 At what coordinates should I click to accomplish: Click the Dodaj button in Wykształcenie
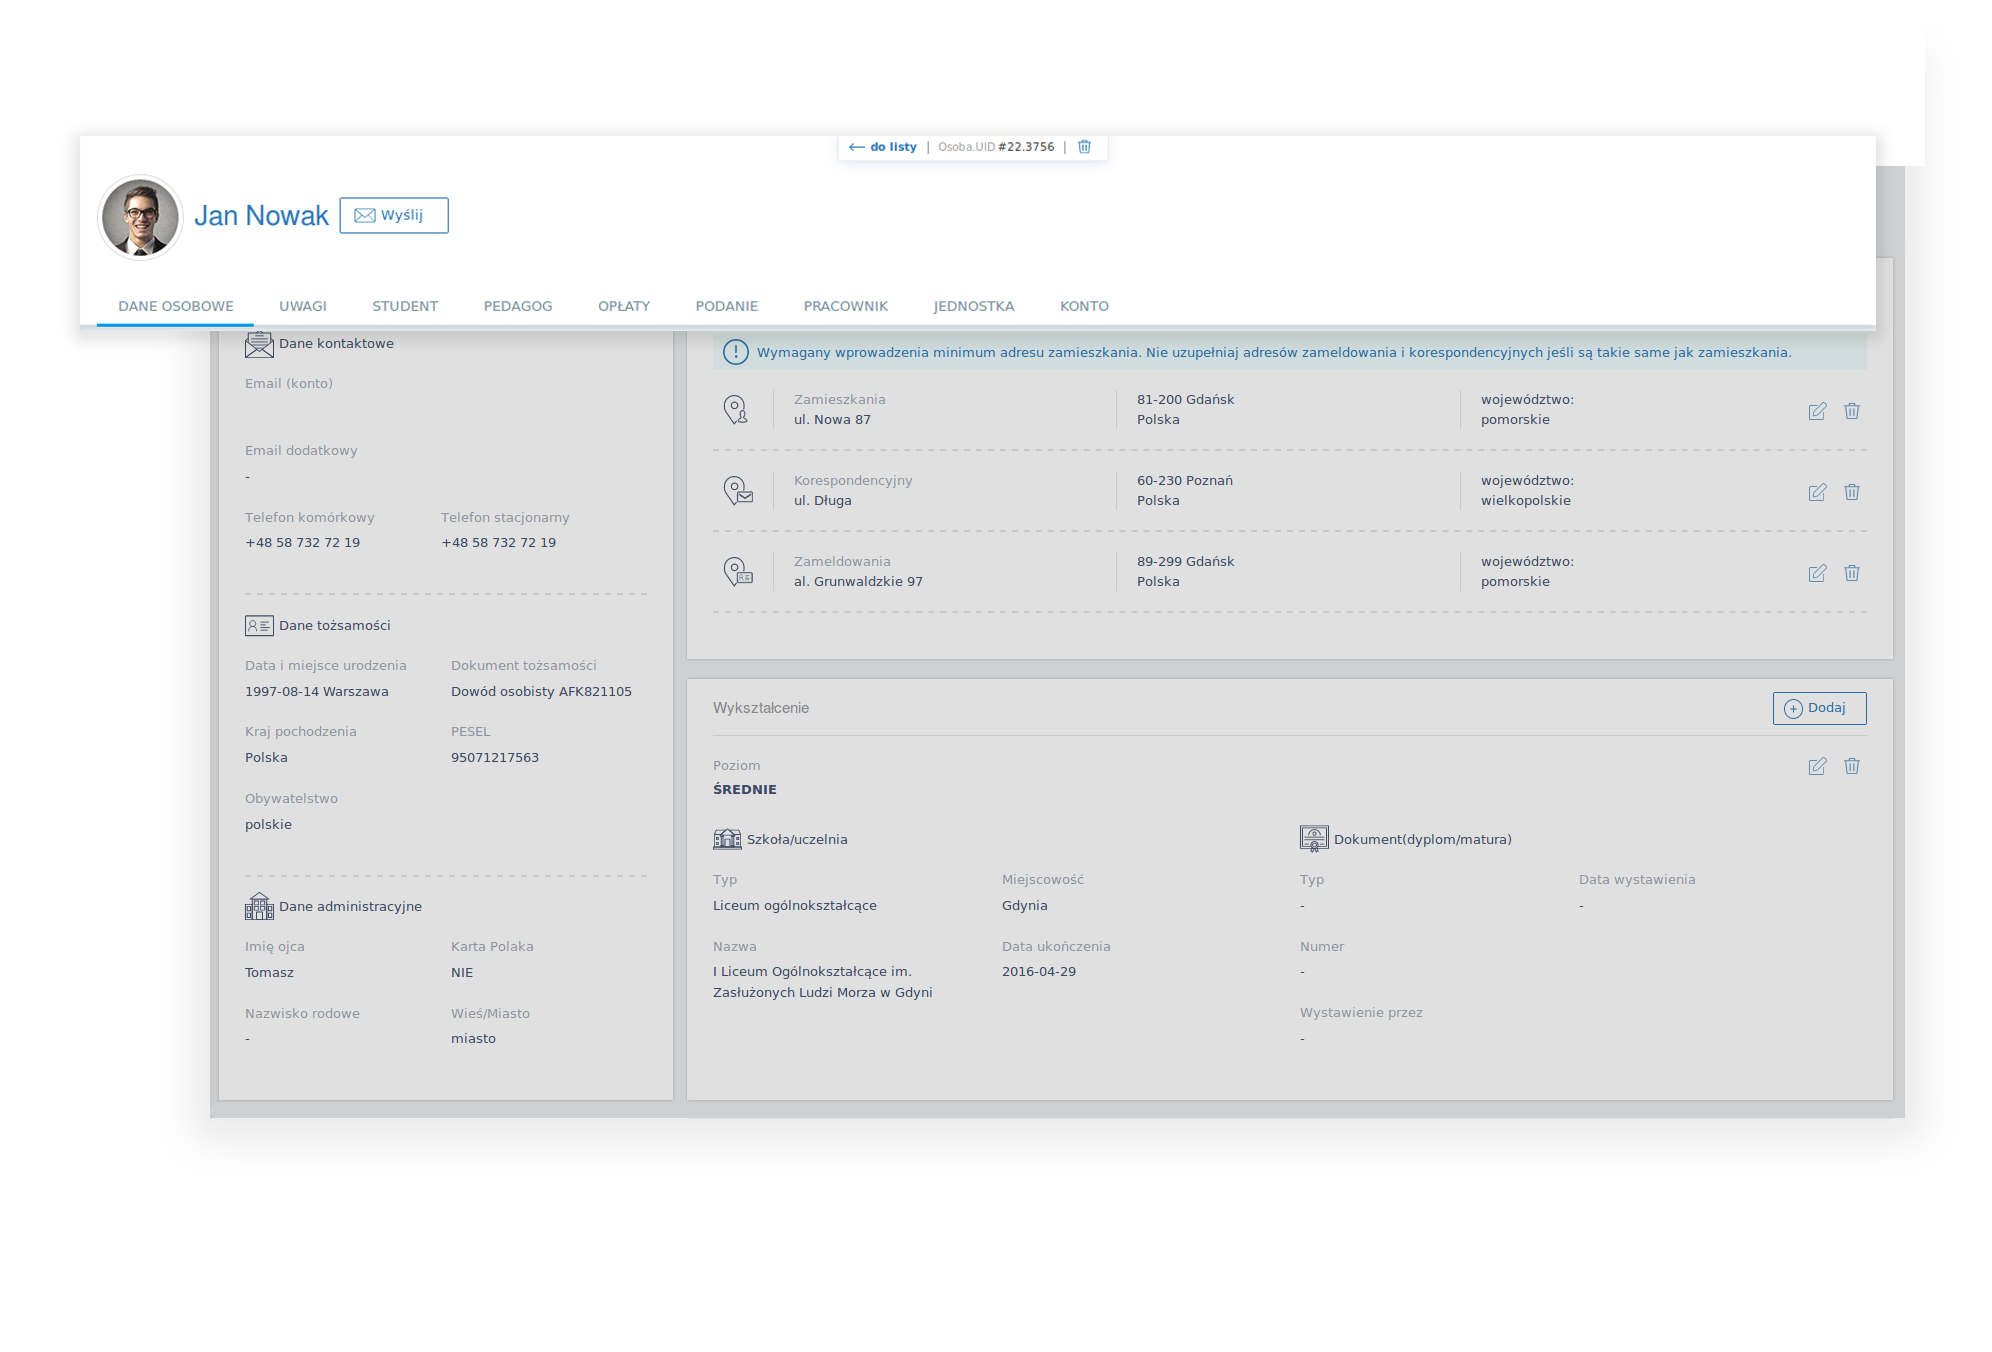[1819, 708]
